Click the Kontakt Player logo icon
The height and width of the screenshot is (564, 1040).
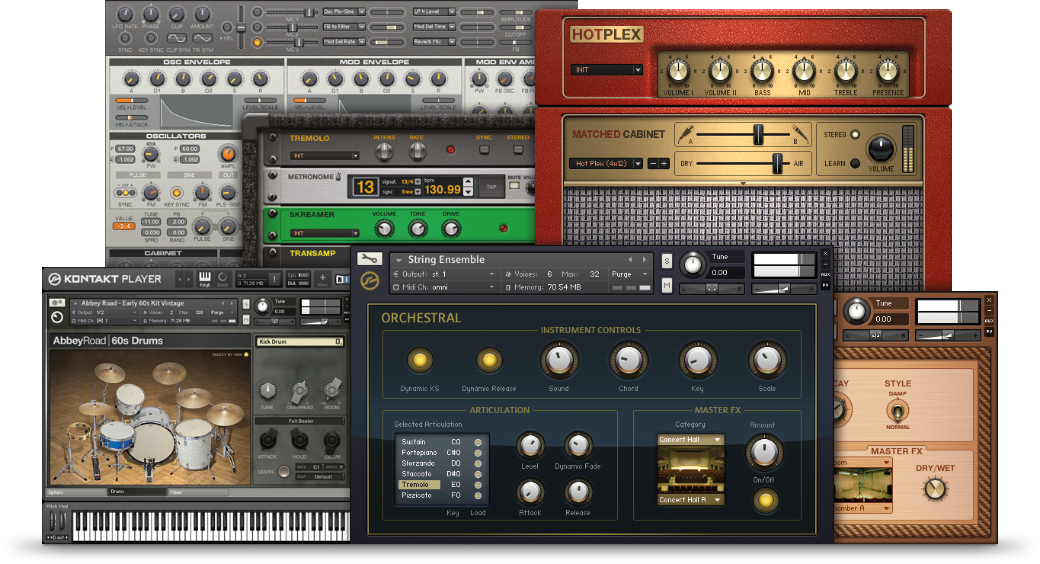(55, 280)
